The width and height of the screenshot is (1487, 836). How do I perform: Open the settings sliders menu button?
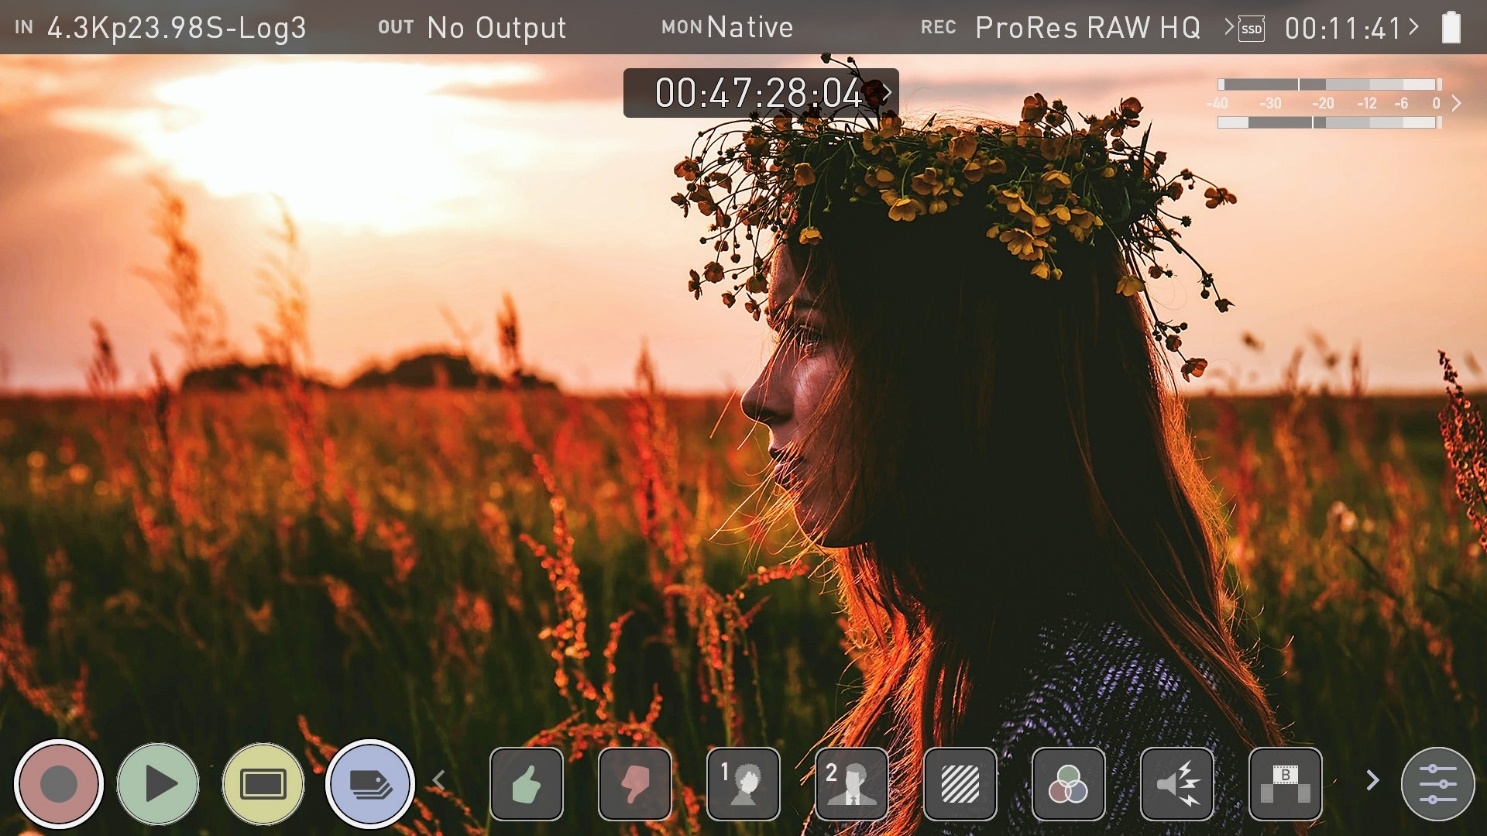tap(1437, 784)
